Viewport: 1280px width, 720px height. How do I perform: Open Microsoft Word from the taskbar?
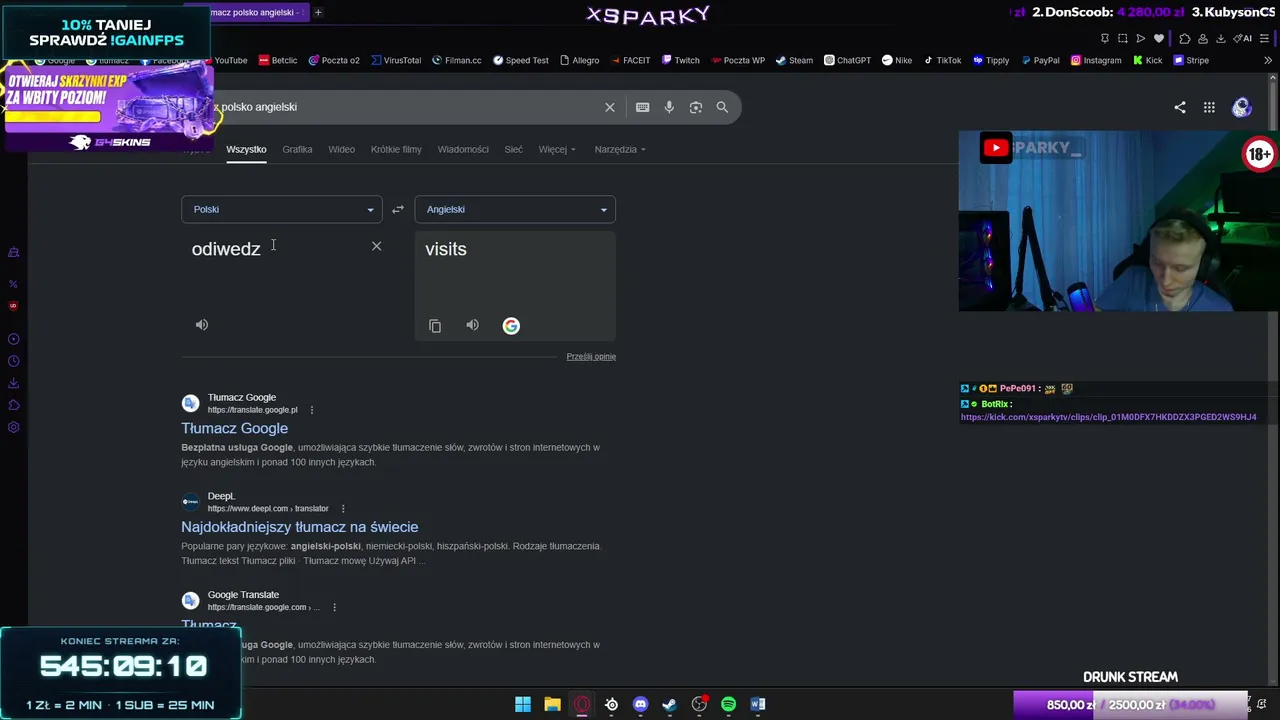tap(758, 705)
